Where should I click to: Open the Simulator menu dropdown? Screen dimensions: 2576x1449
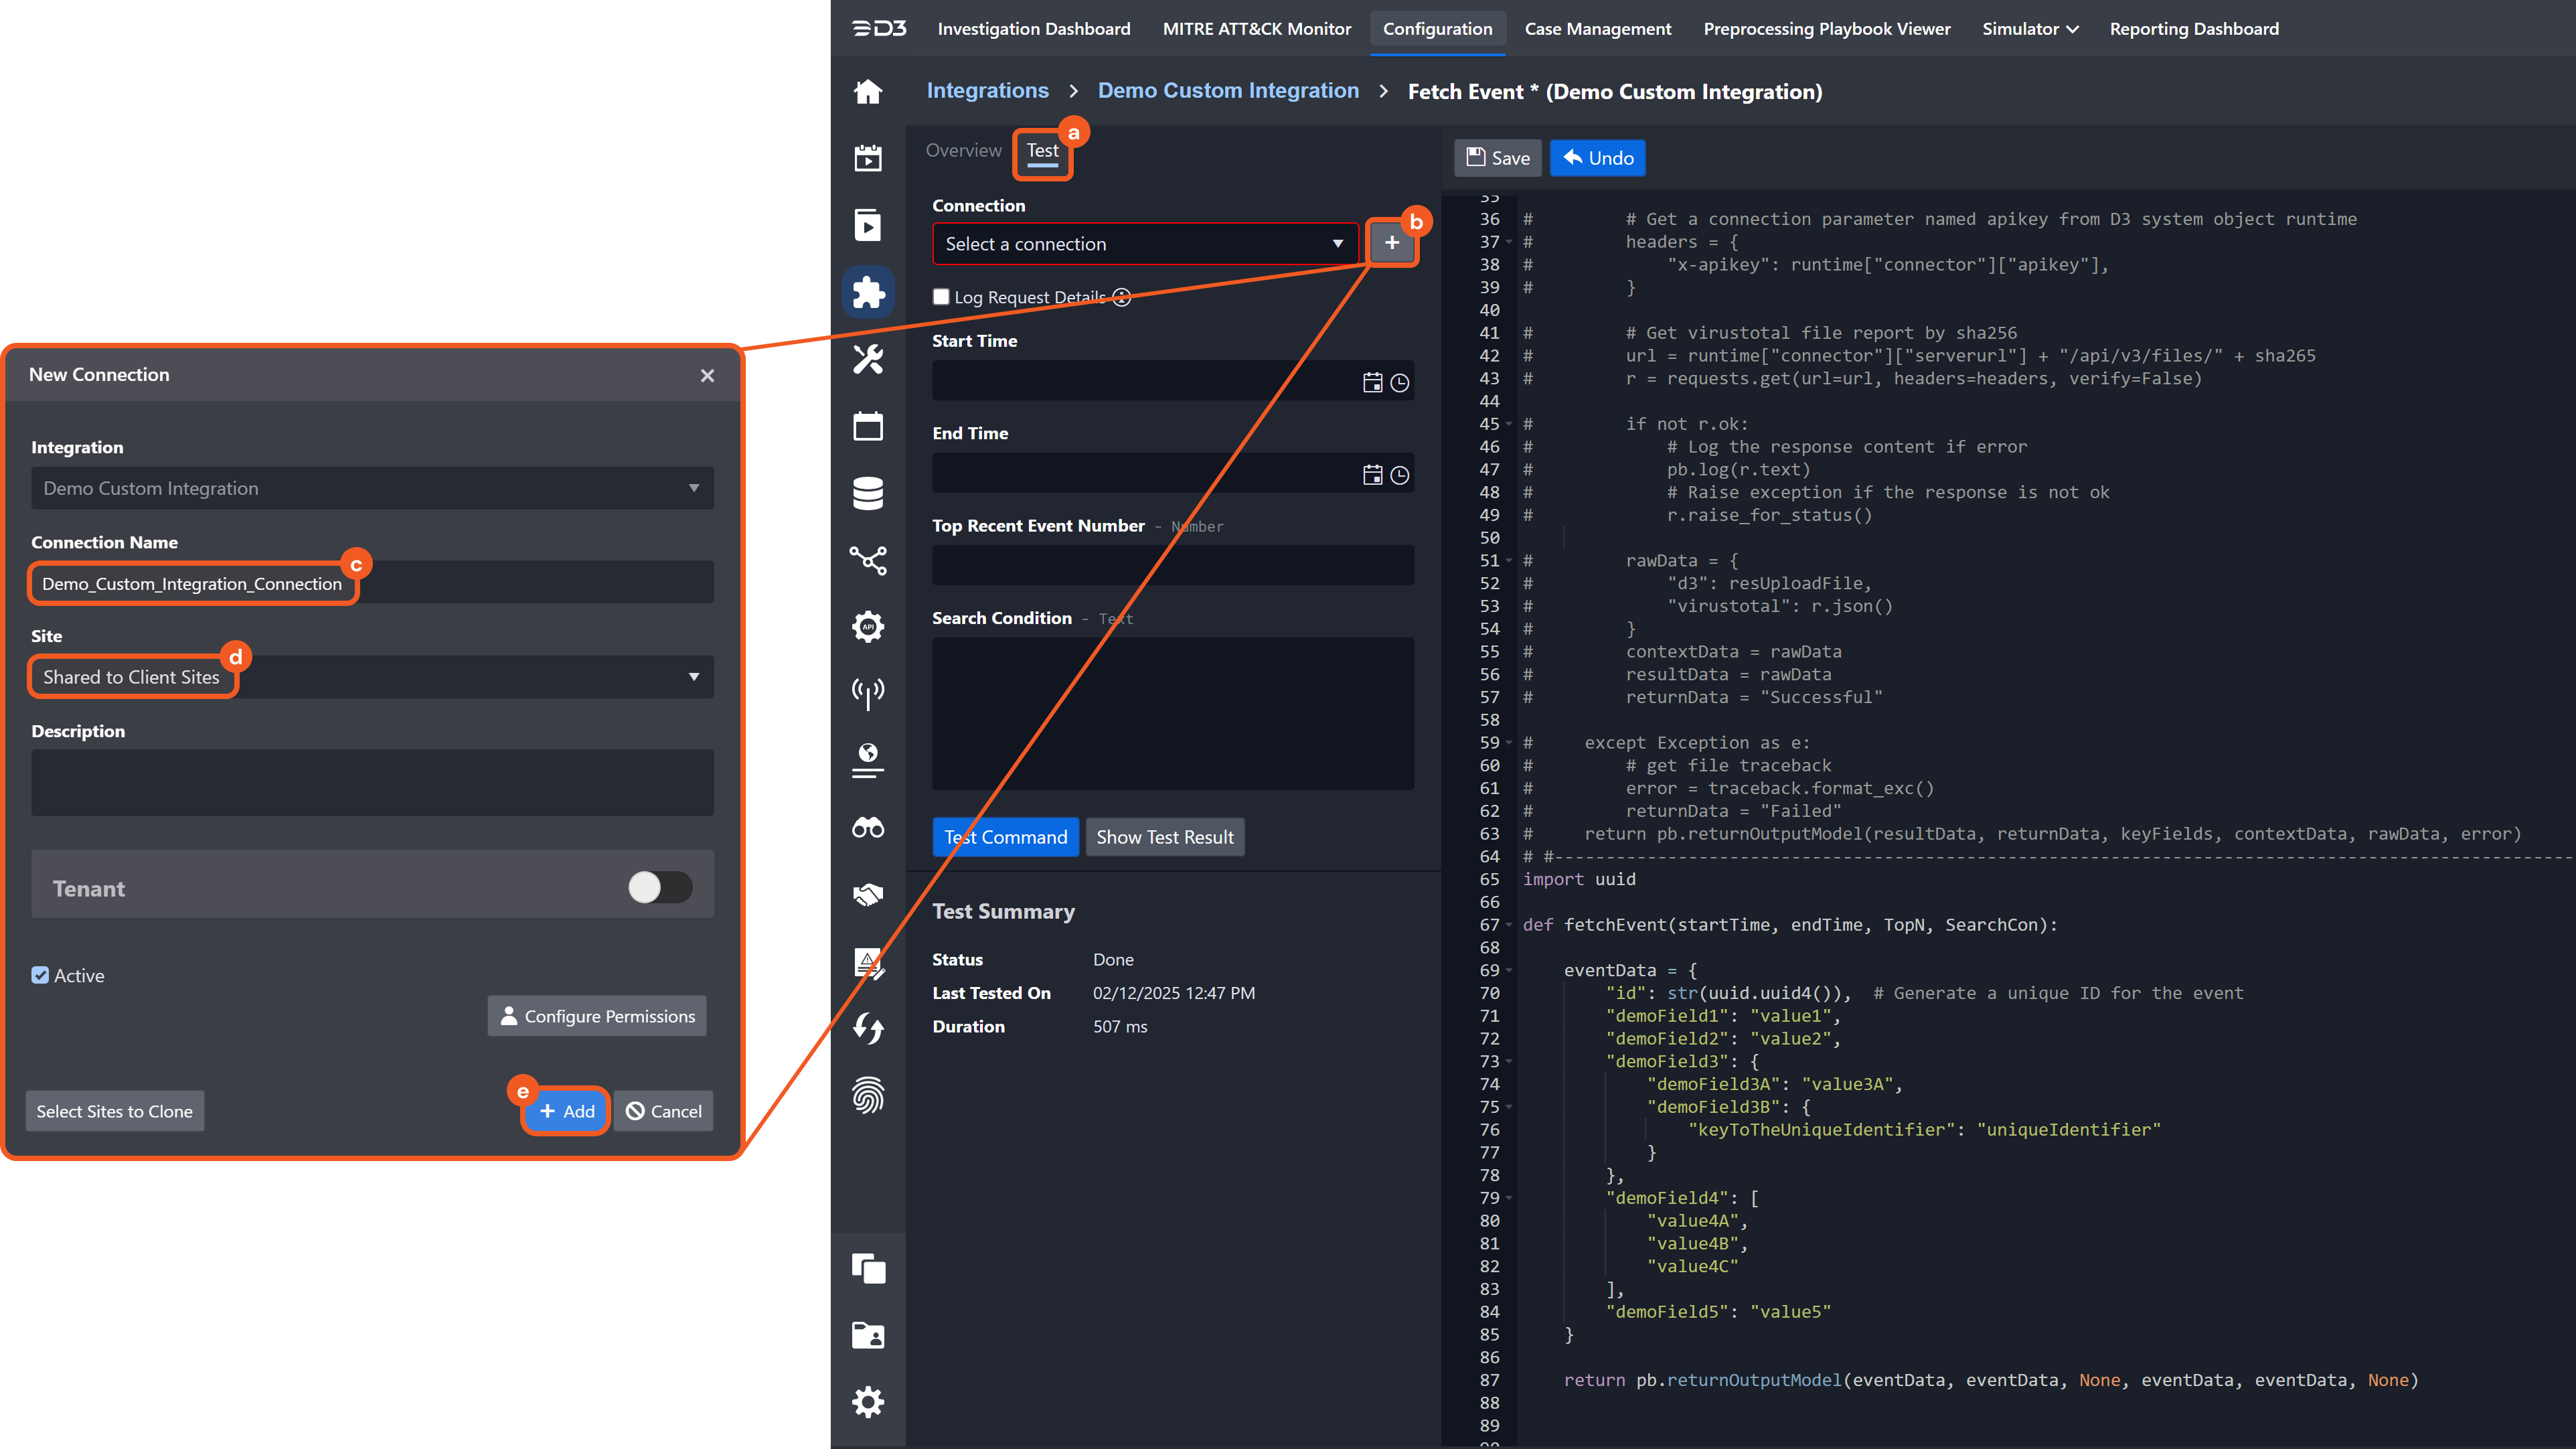(2029, 29)
